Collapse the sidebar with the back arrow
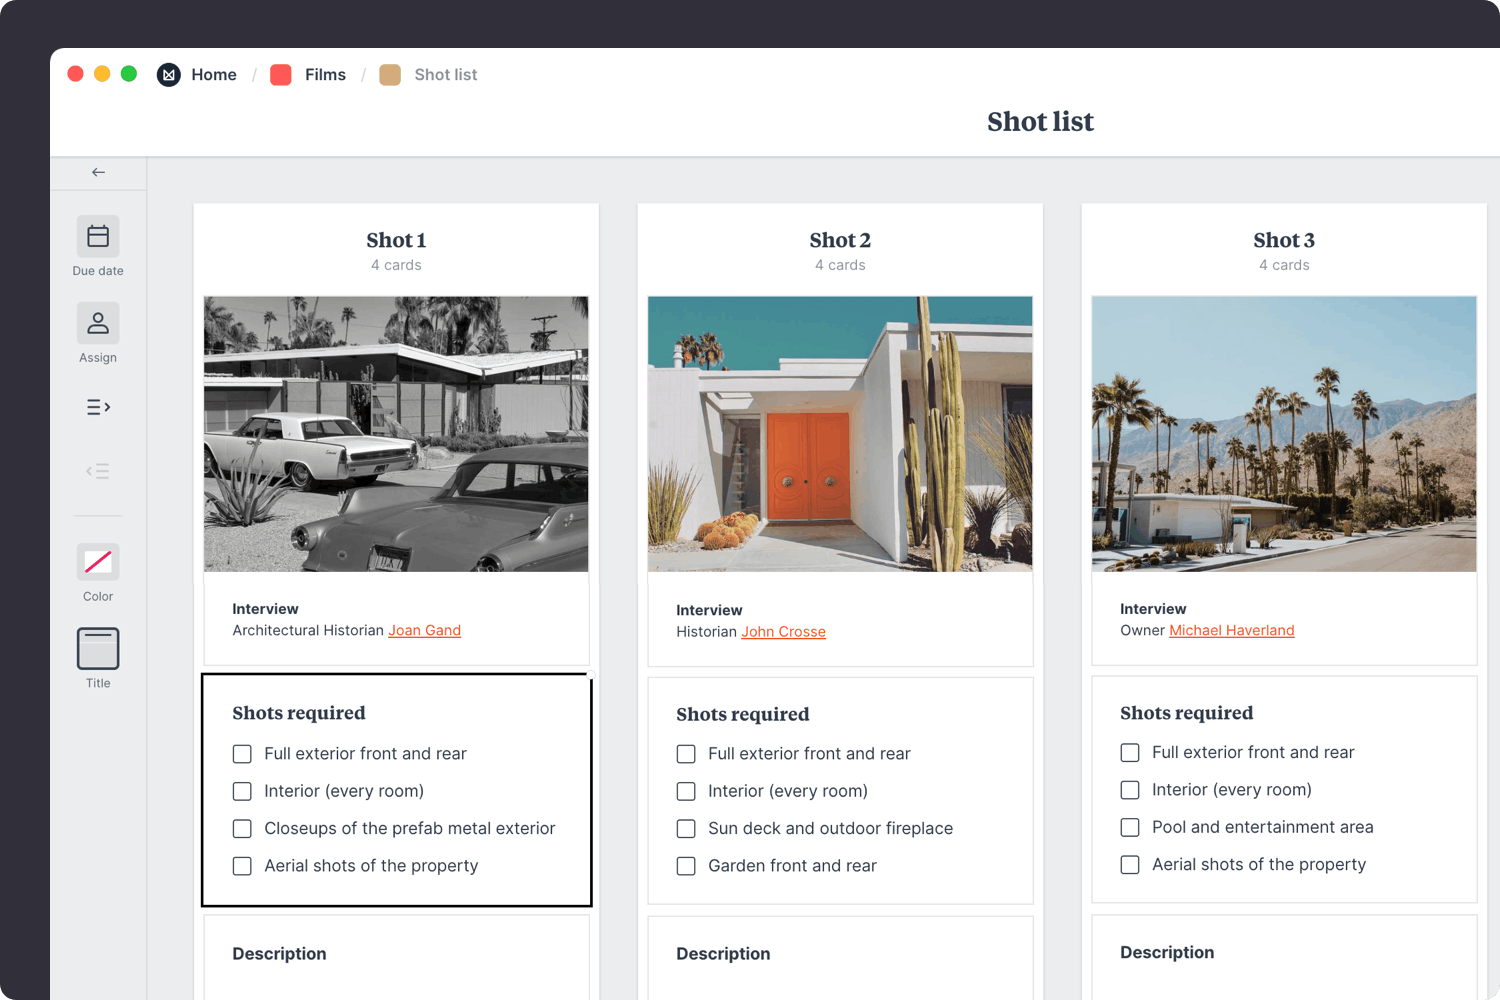Screen dimensions: 1500x1000 [x=97, y=171]
